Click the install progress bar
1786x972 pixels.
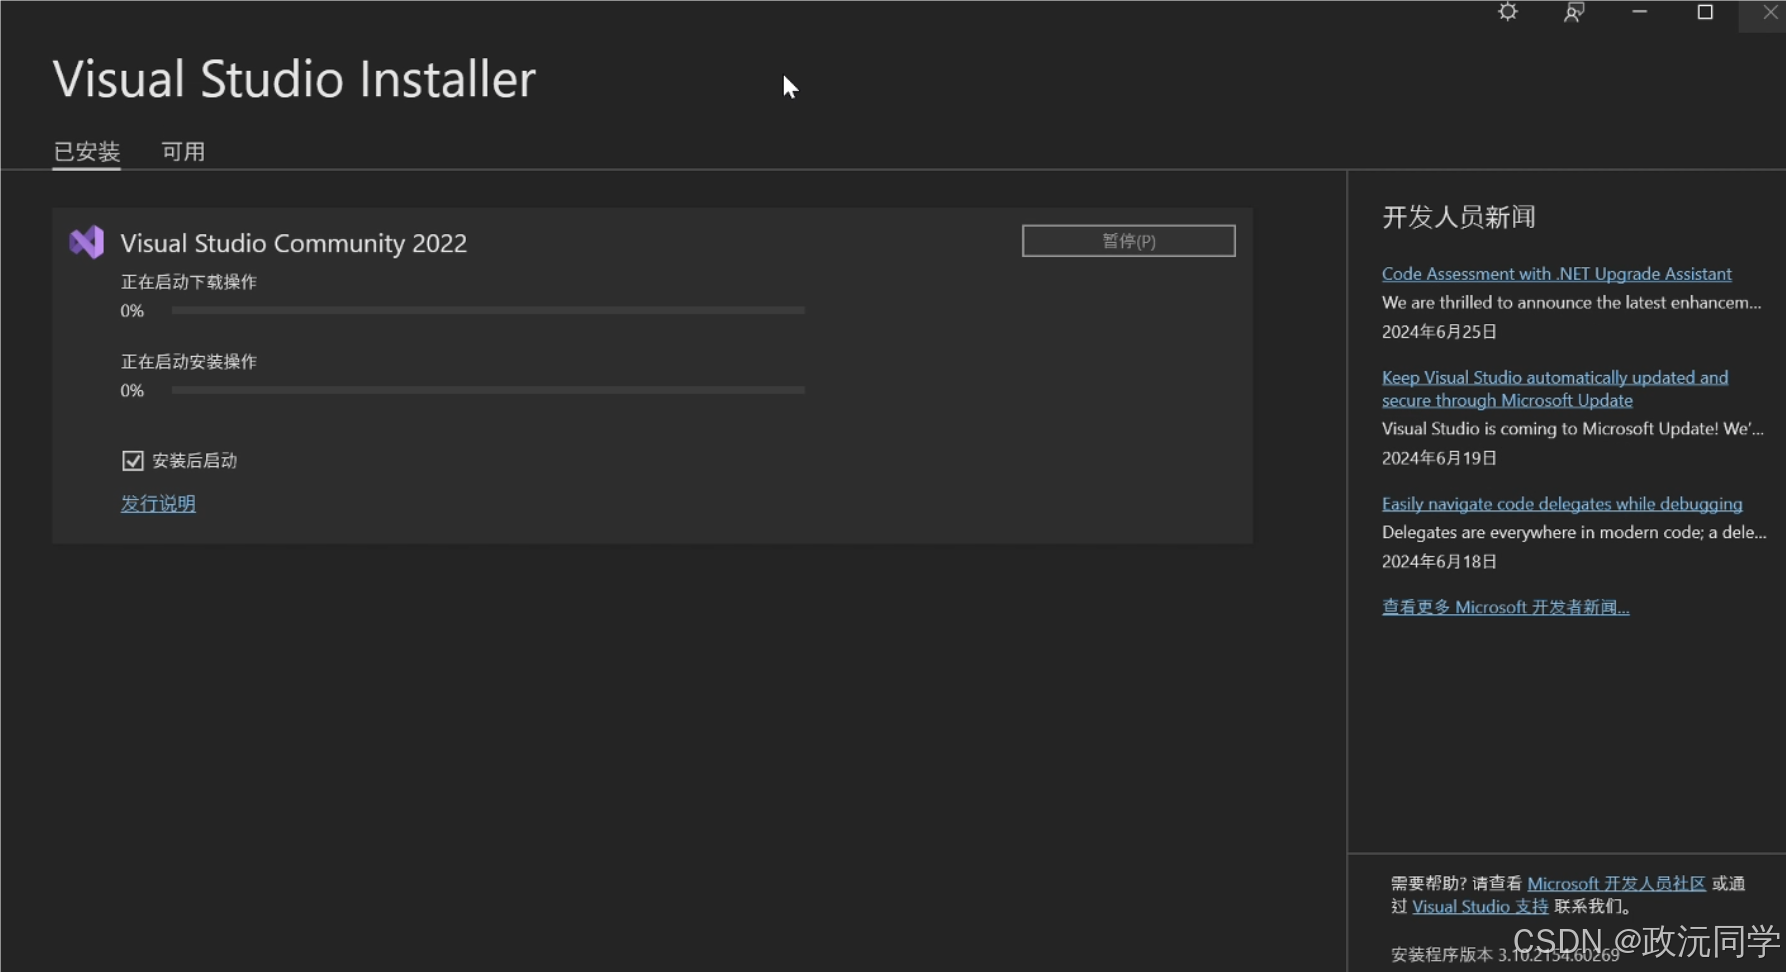click(488, 390)
